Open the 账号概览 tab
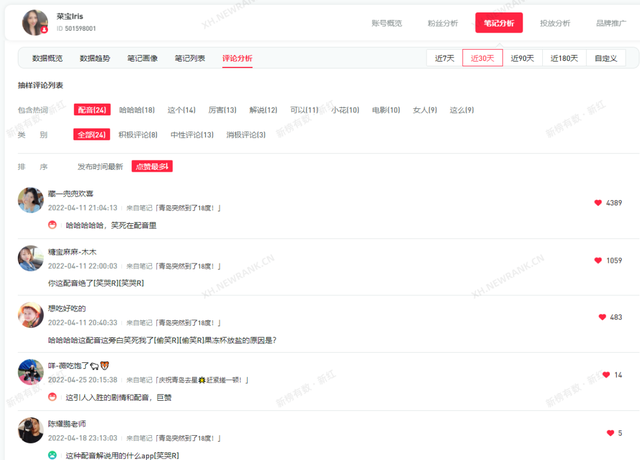Image resolution: width=640 pixels, height=460 pixels. 387,23
